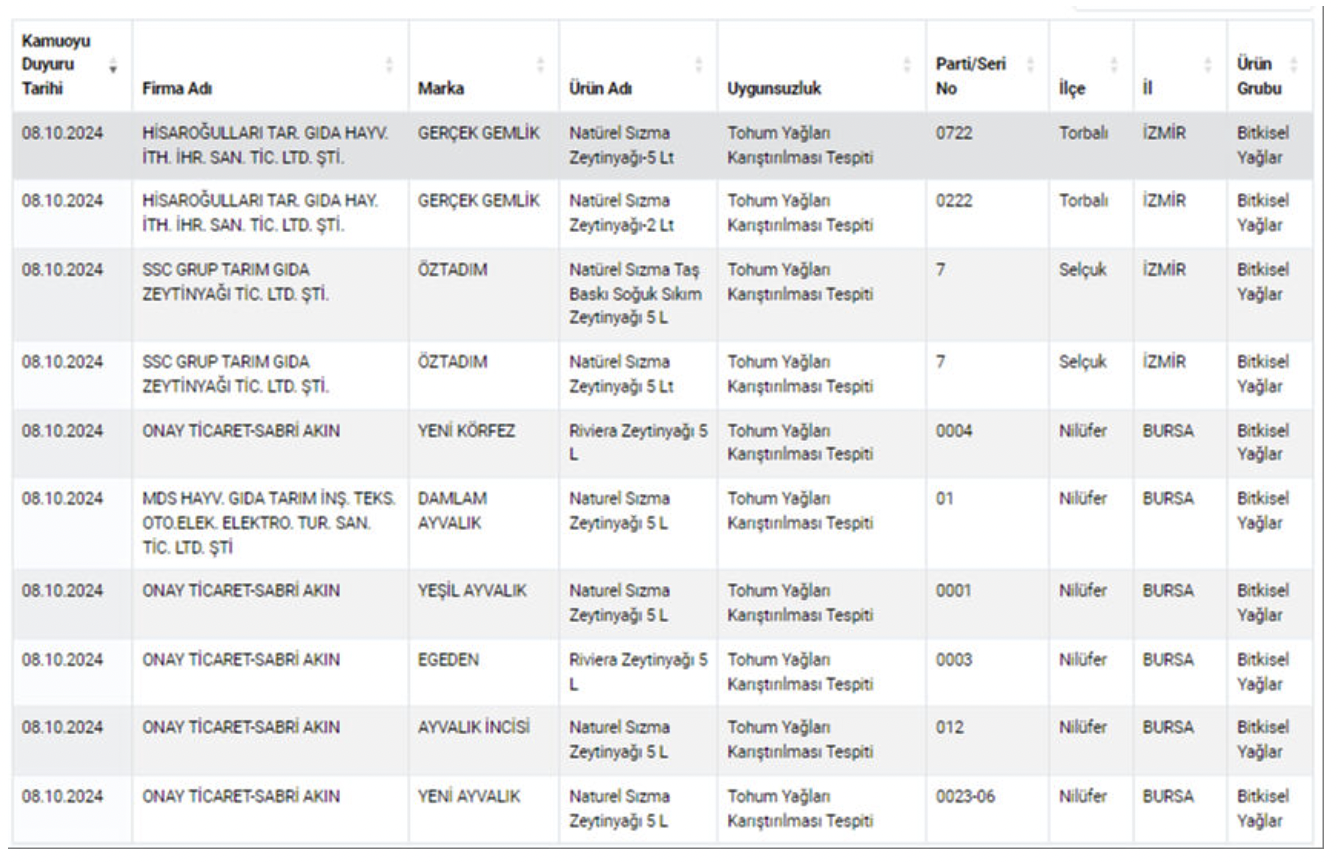Click Riviera Zeytinyağı in EGEDEN row

(638, 671)
